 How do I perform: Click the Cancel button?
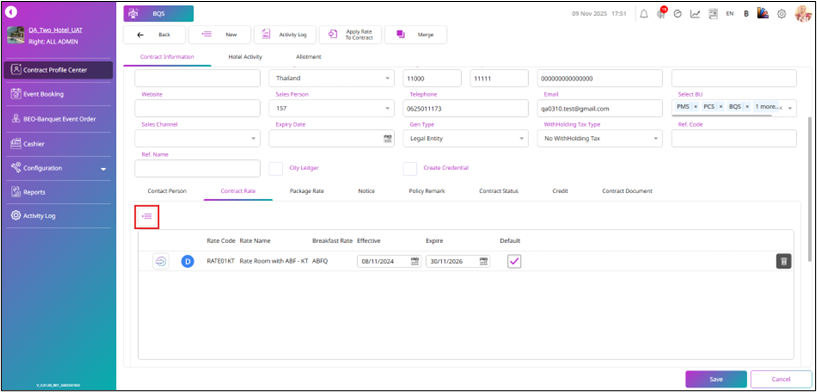pos(781,379)
